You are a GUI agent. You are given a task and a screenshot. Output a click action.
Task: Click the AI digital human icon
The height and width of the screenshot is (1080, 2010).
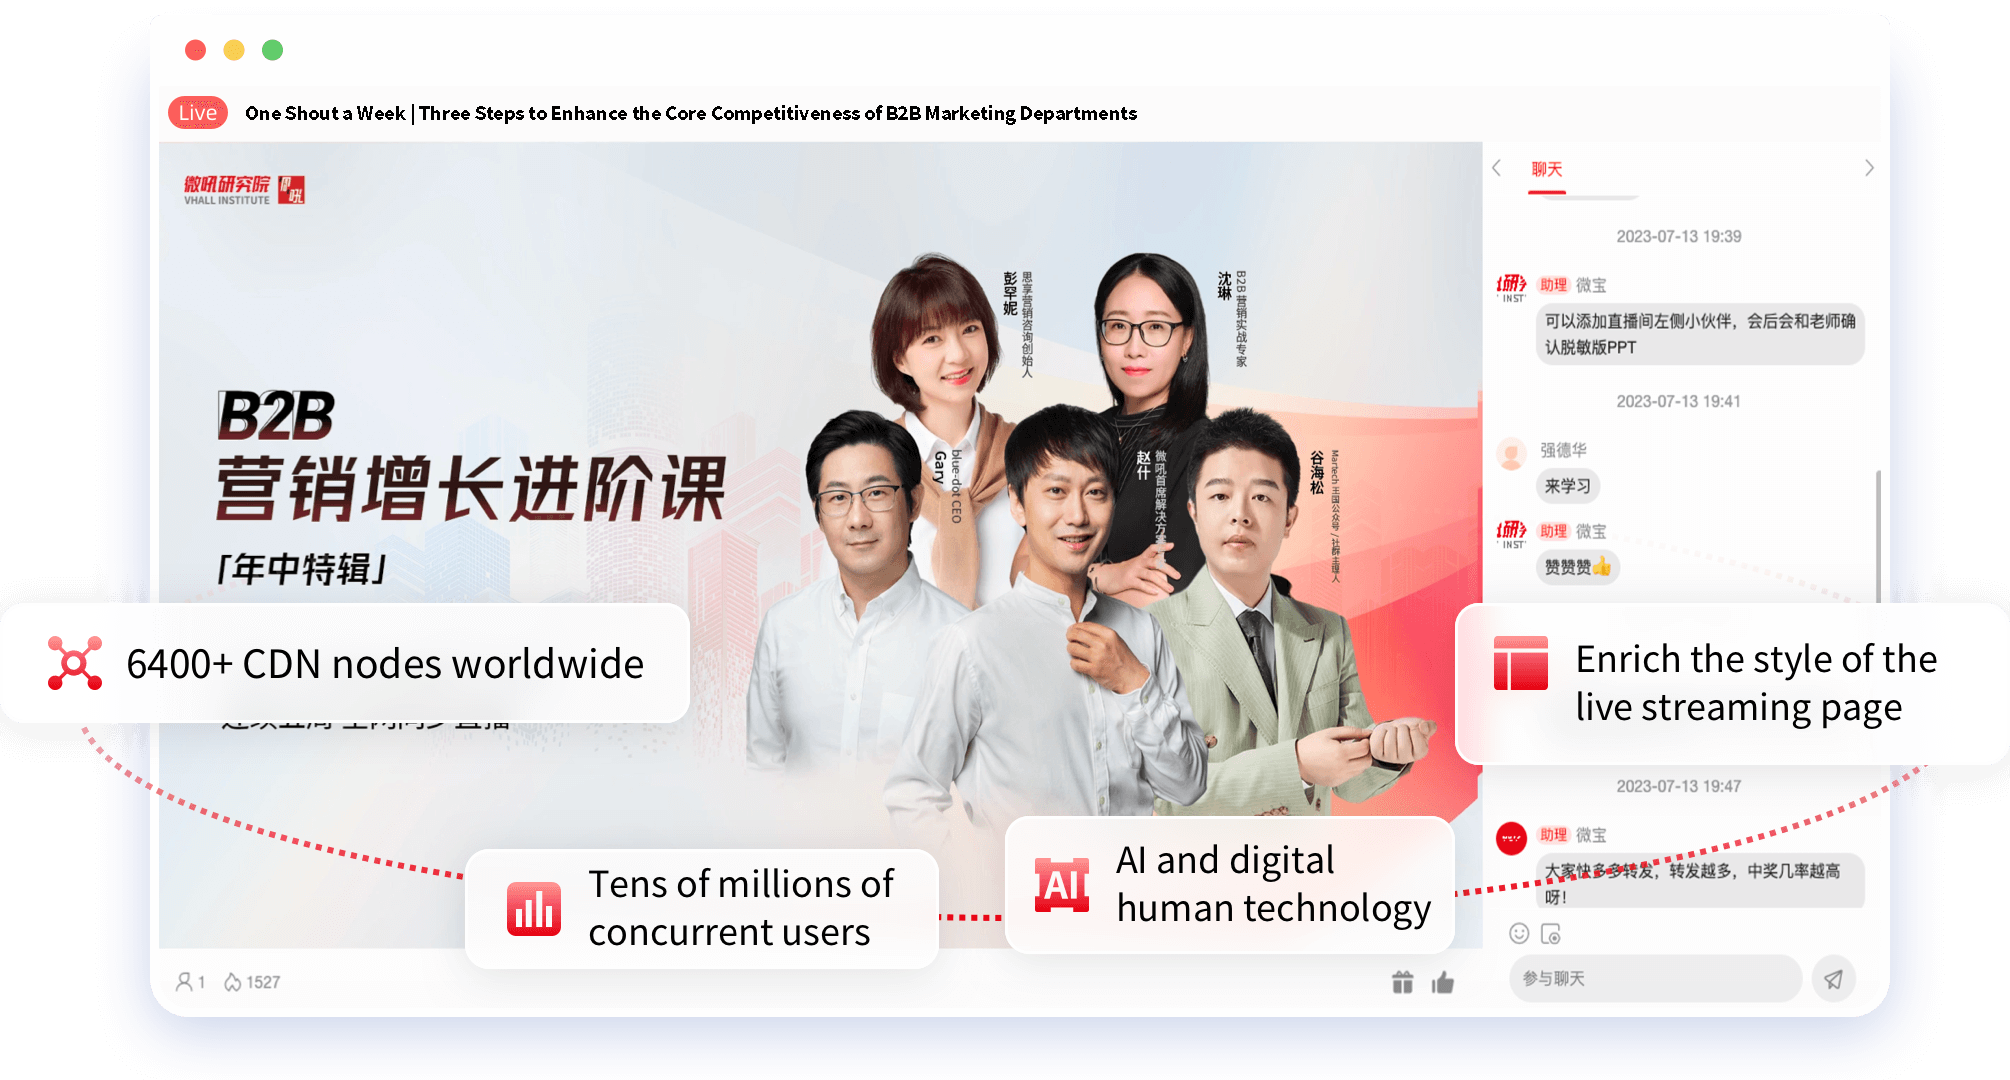(1061, 885)
